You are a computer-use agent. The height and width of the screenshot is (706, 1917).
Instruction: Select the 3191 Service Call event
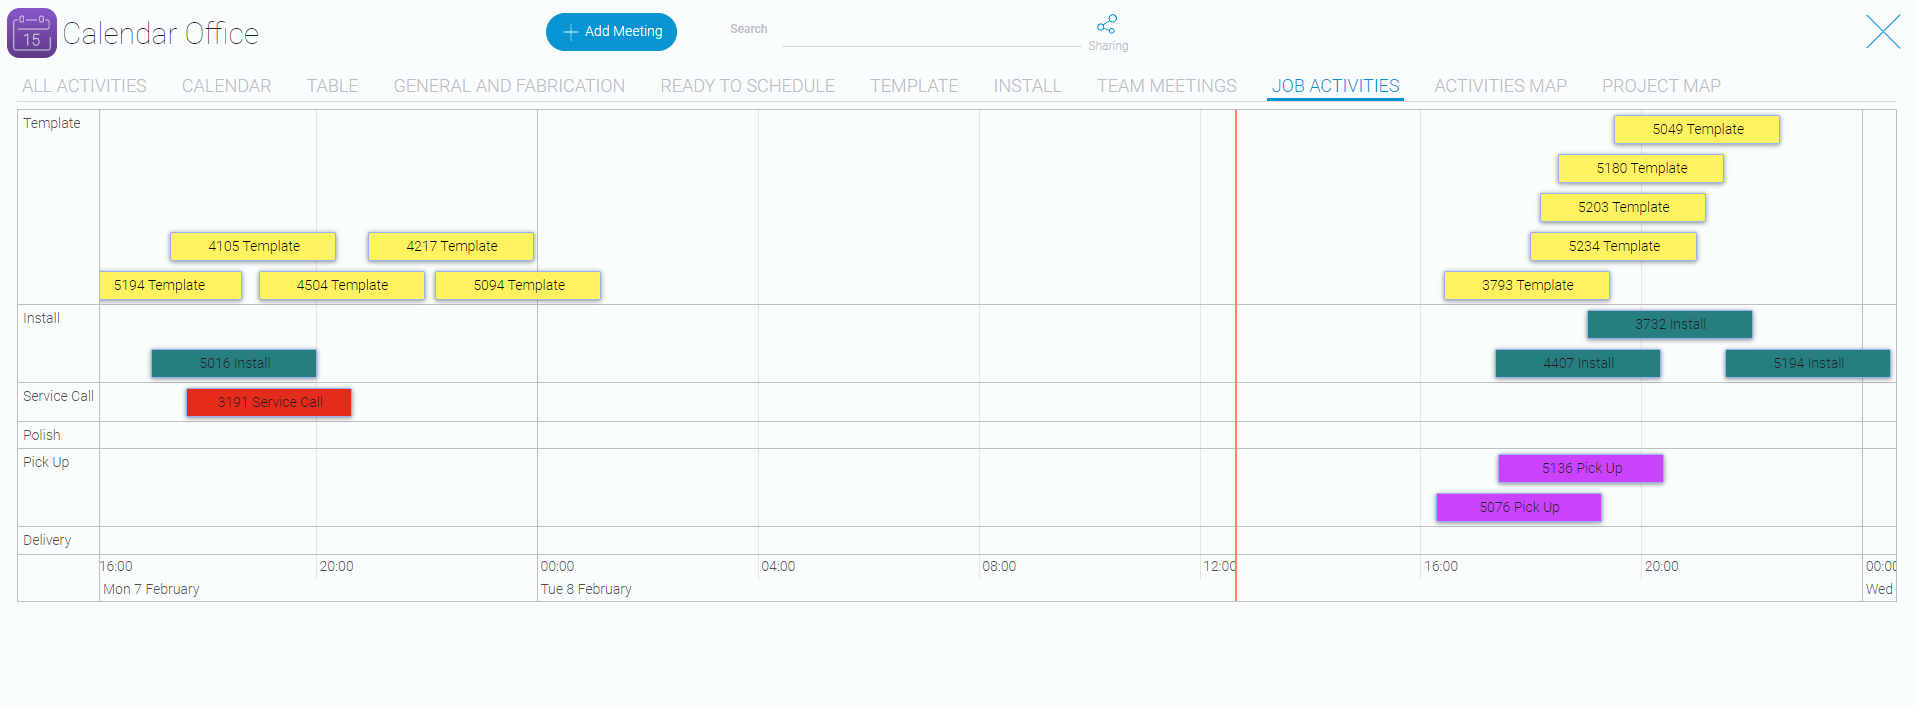pyautogui.click(x=269, y=402)
